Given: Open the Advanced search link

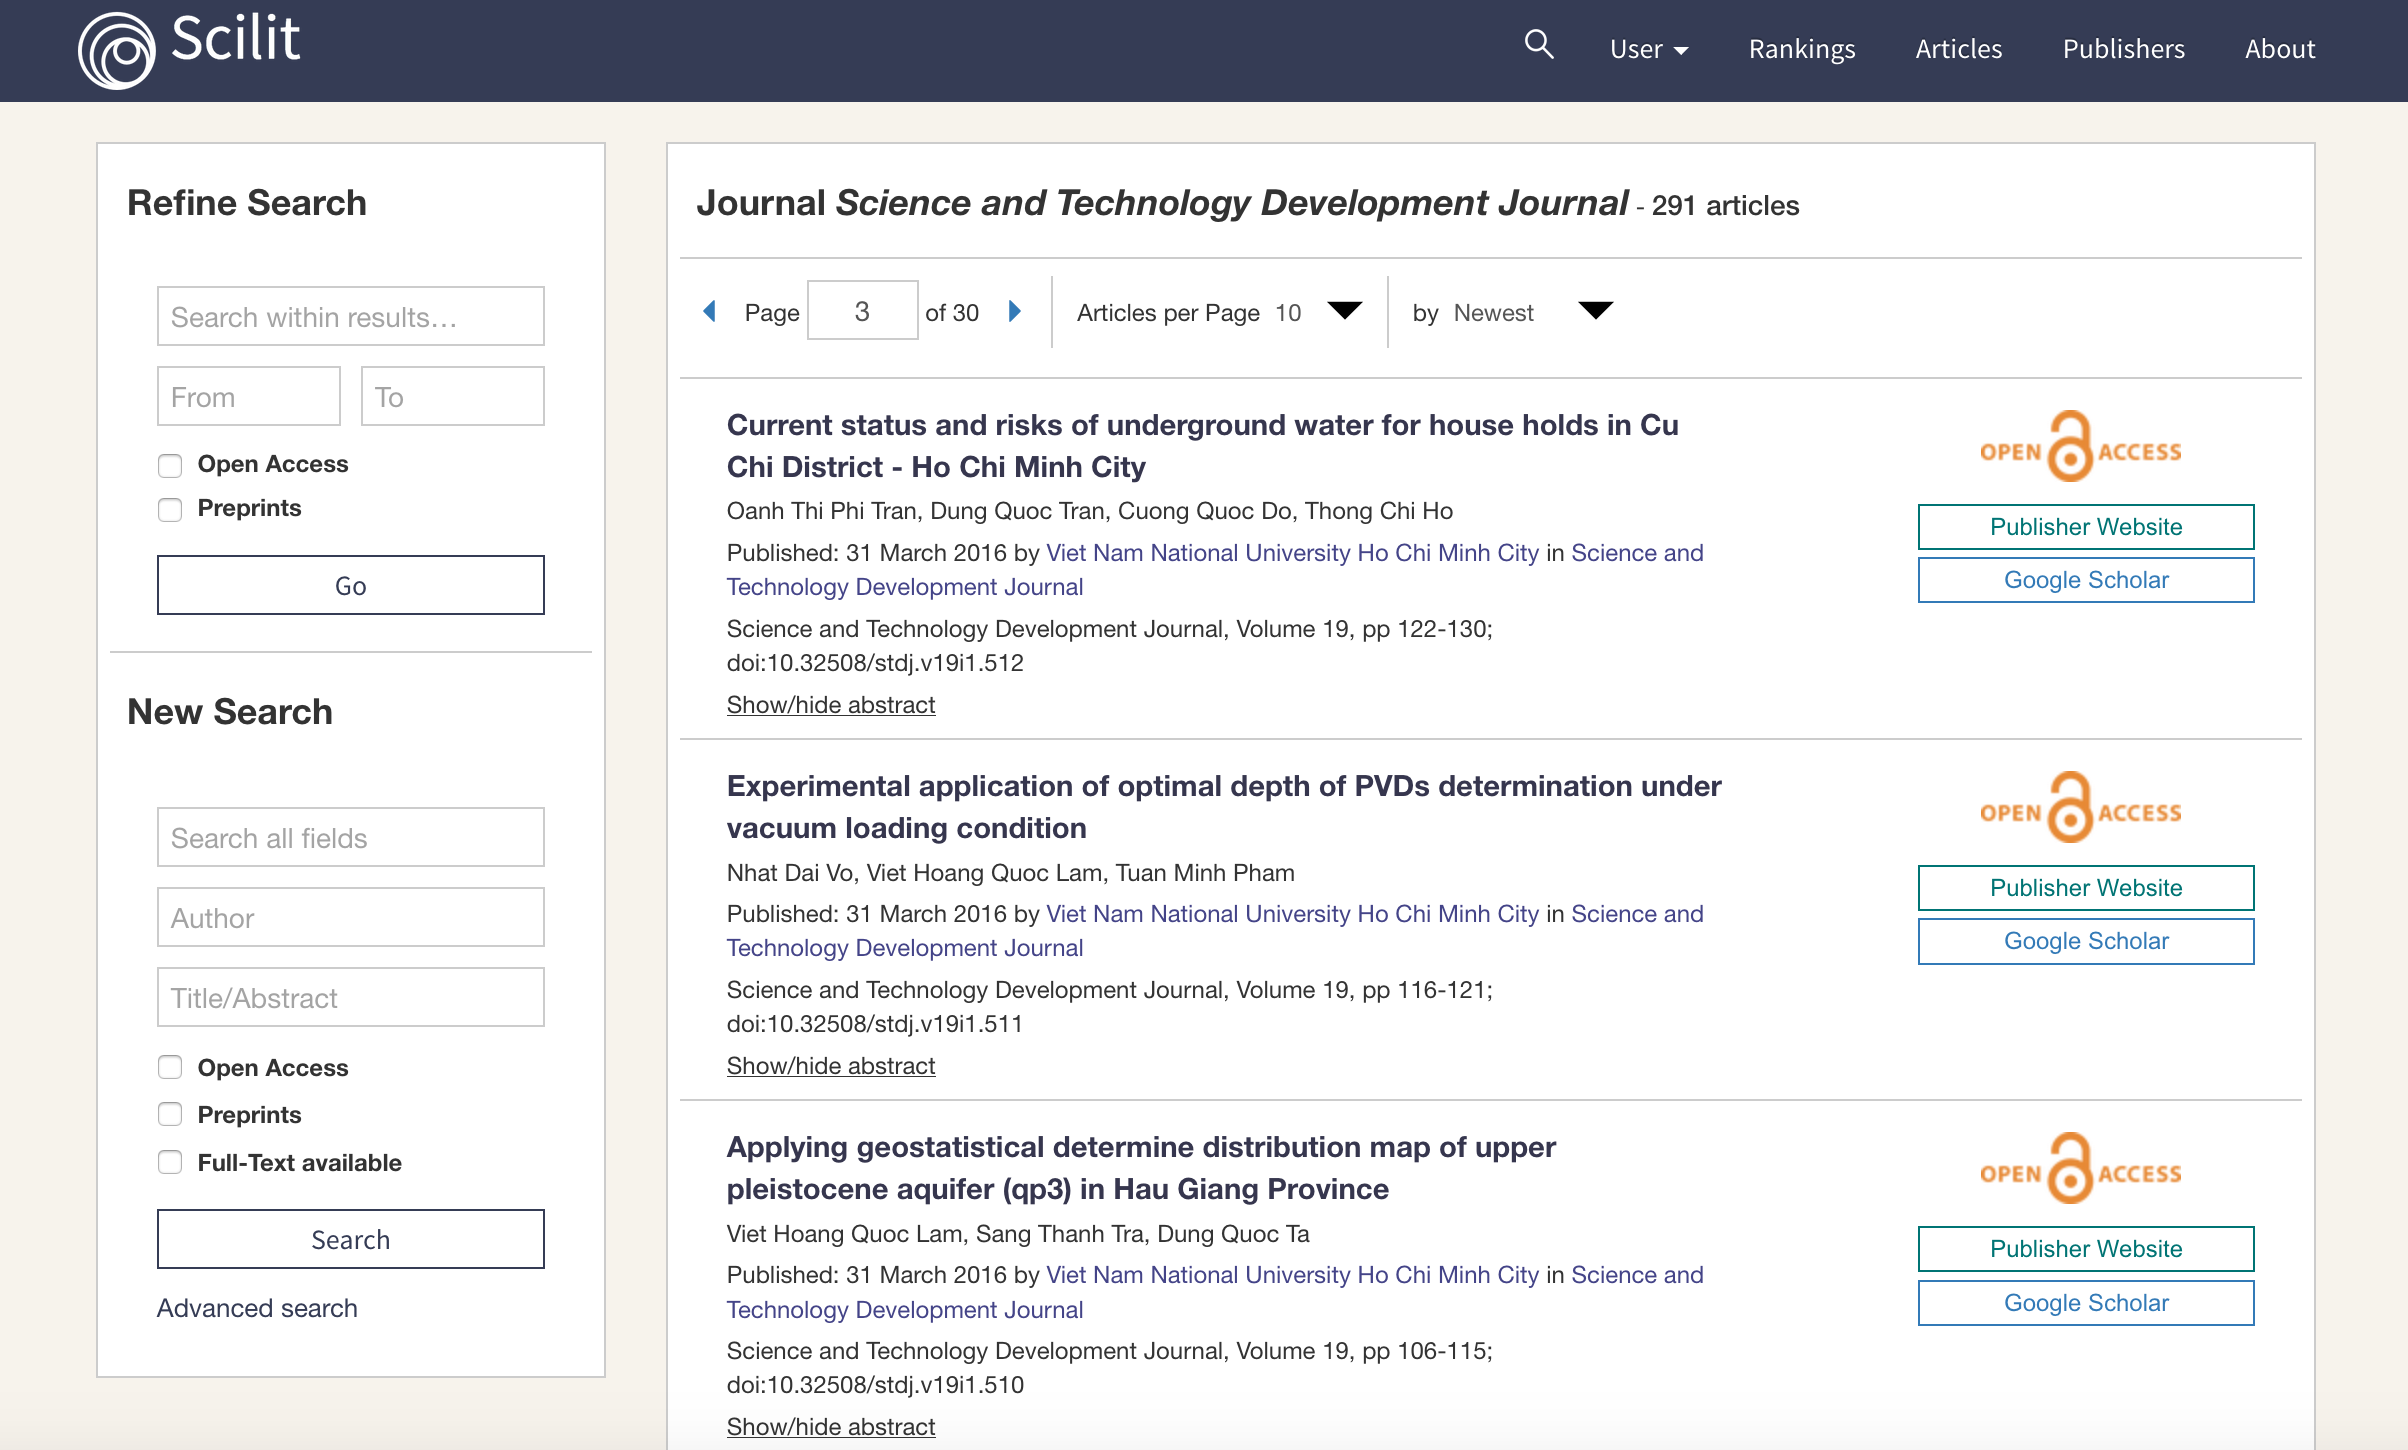Looking at the screenshot, I should coord(257,1308).
